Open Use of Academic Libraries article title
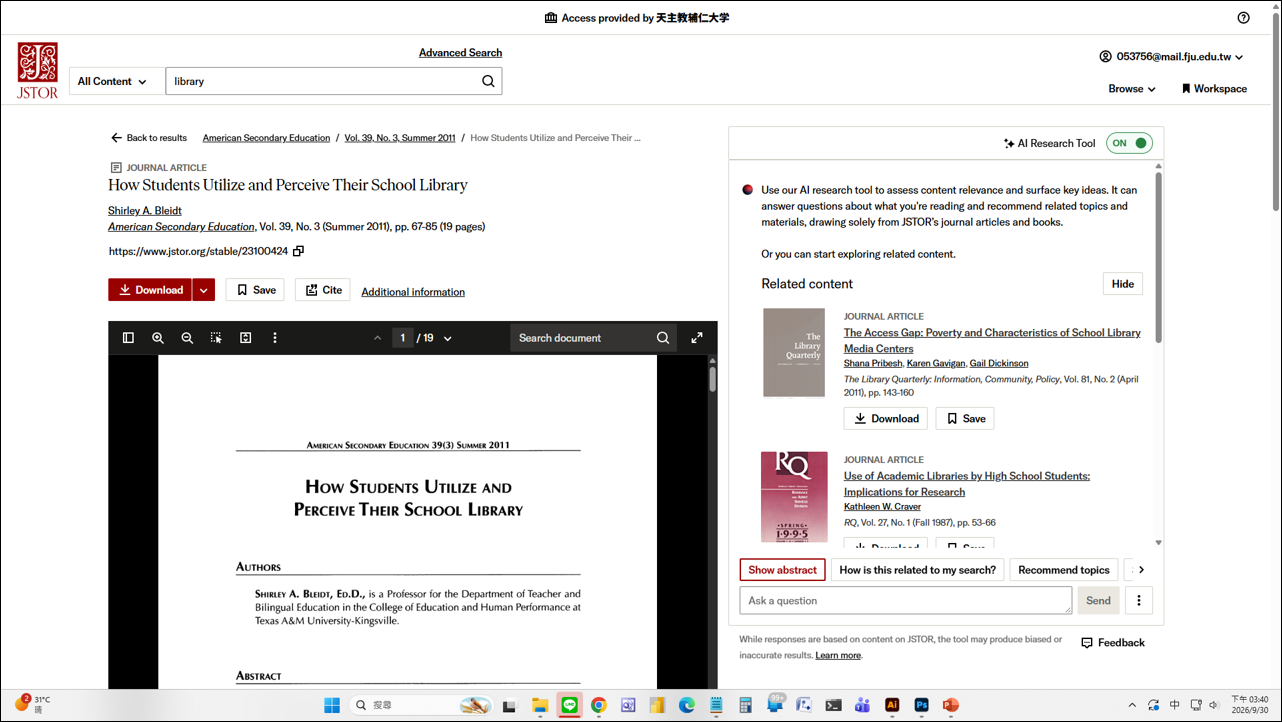 (x=967, y=484)
